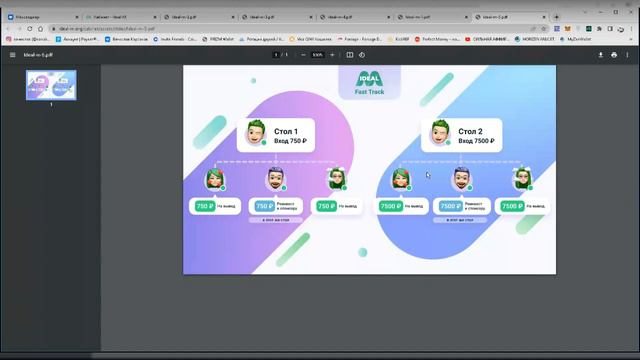Open the MORIZON WALLET bookmark
The height and width of the screenshot is (360, 640).
[x=535, y=39]
